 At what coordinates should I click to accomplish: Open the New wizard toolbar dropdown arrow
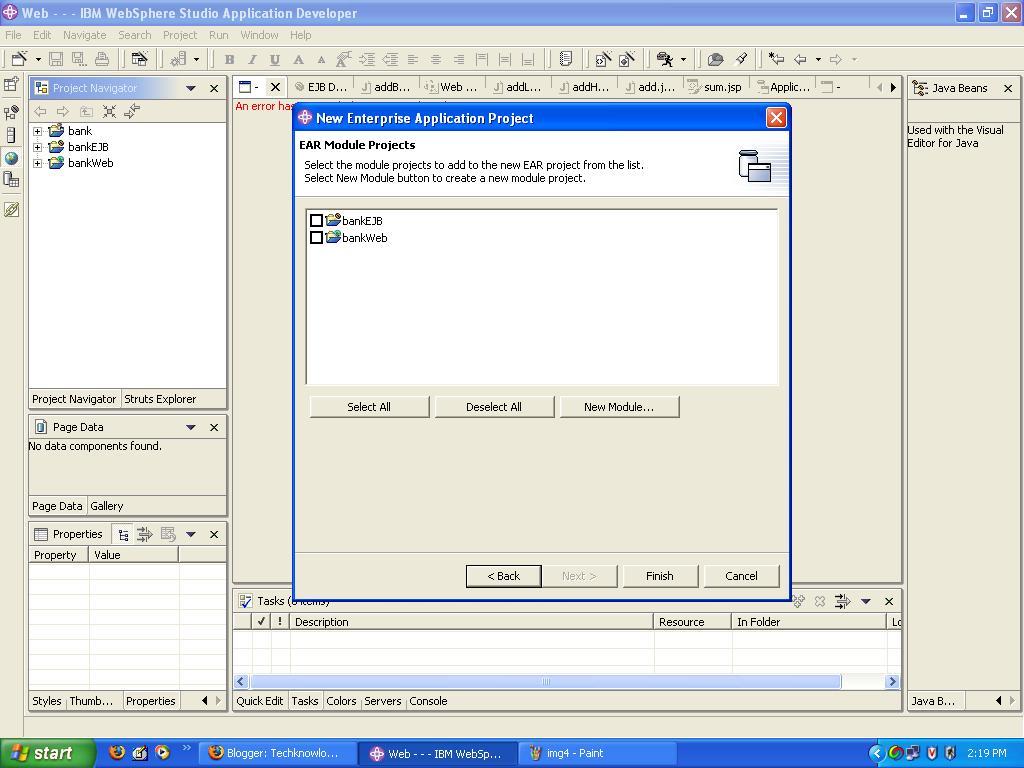(x=38, y=59)
